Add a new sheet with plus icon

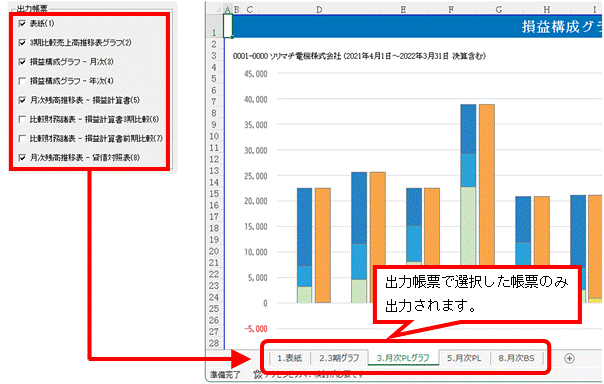569,358
